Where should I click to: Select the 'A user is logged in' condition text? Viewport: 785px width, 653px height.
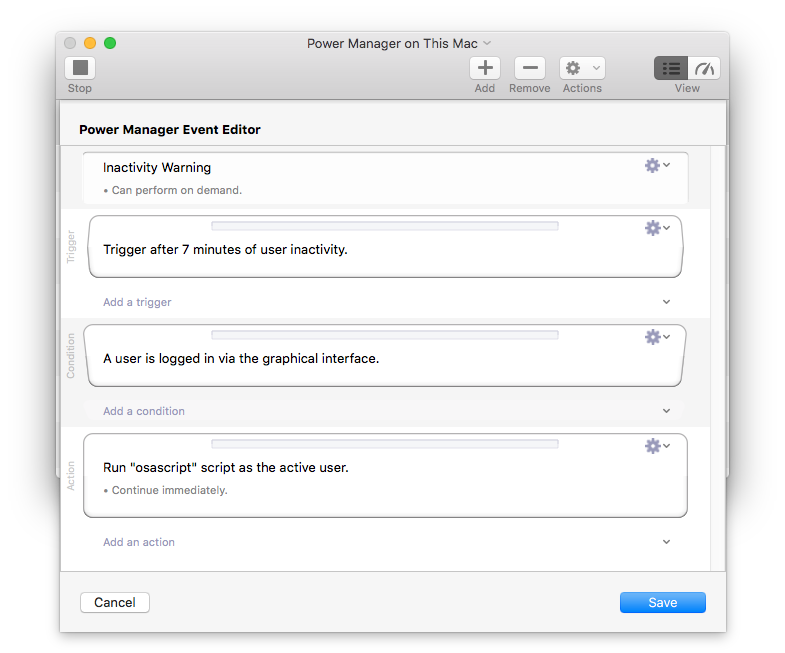(241, 359)
